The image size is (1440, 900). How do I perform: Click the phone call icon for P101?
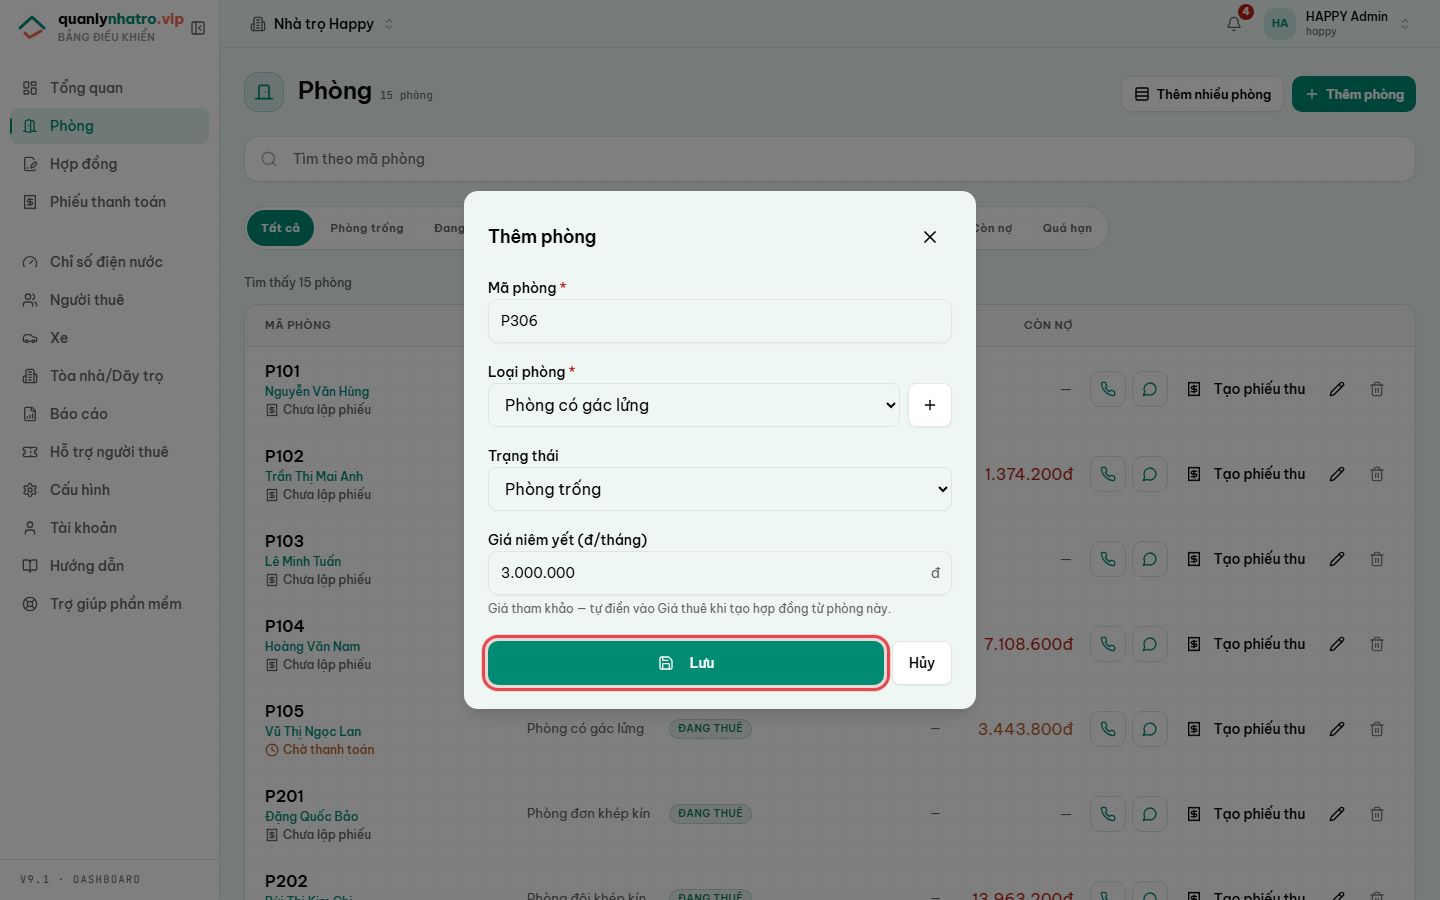(x=1108, y=389)
